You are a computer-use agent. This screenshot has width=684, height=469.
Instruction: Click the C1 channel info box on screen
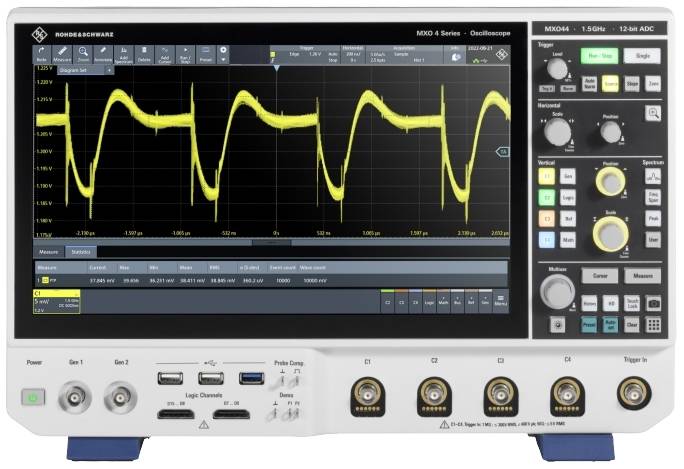pyautogui.click(x=57, y=300)
